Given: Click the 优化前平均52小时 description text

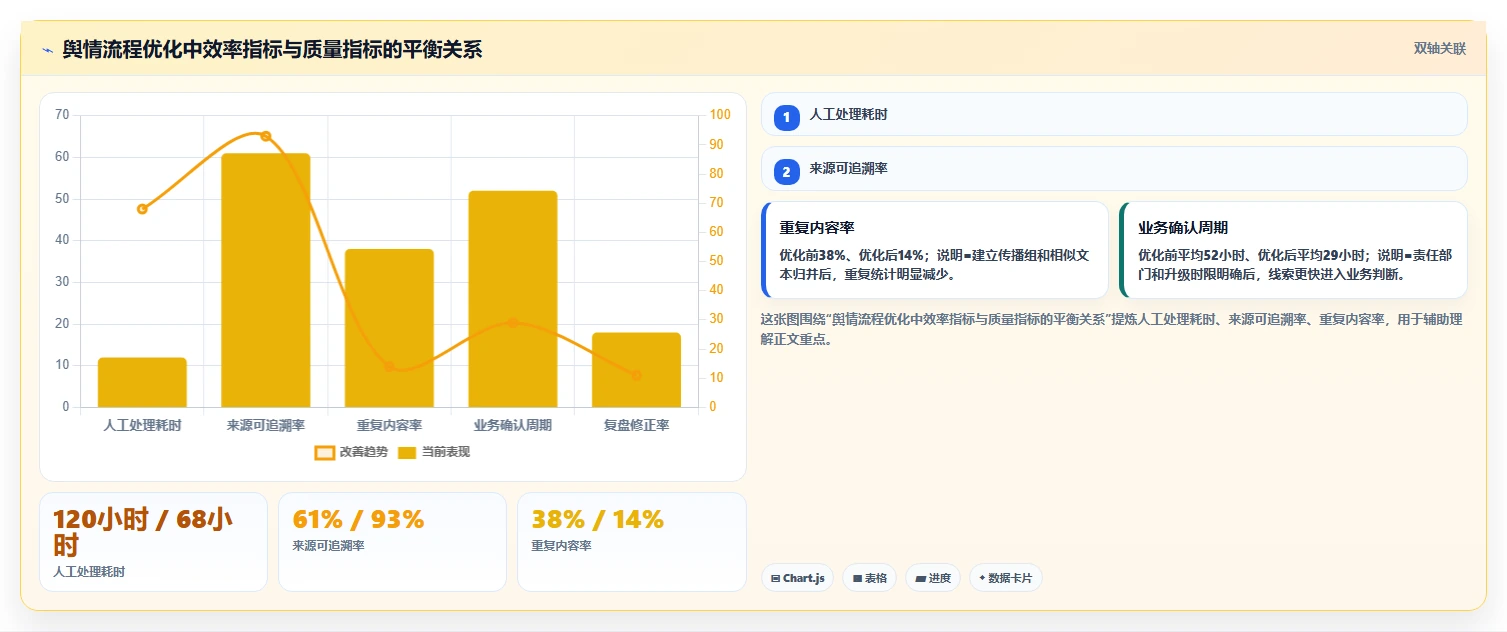Looking at the screenshot, I should (1295, 265).
